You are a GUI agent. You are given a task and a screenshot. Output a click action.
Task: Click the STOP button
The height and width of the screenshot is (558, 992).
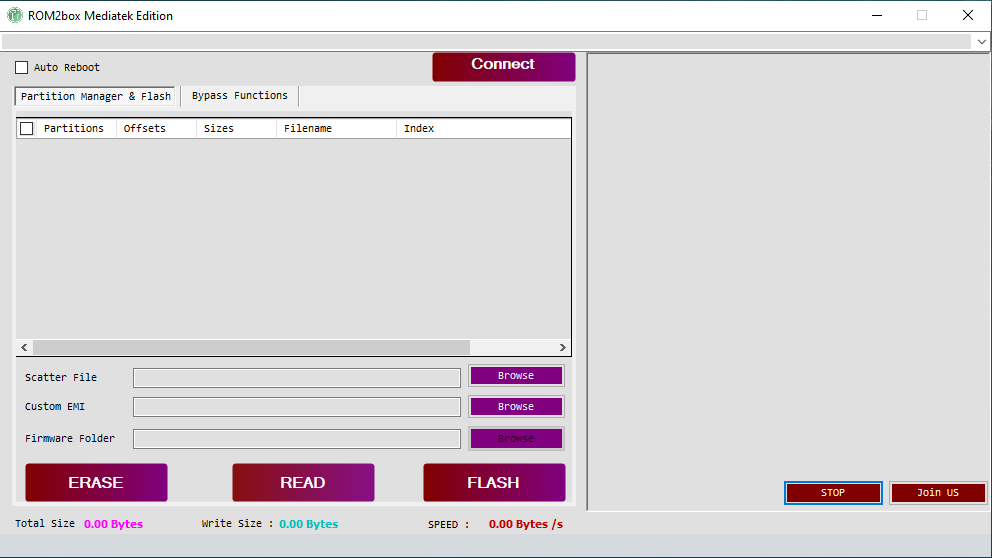833,493
